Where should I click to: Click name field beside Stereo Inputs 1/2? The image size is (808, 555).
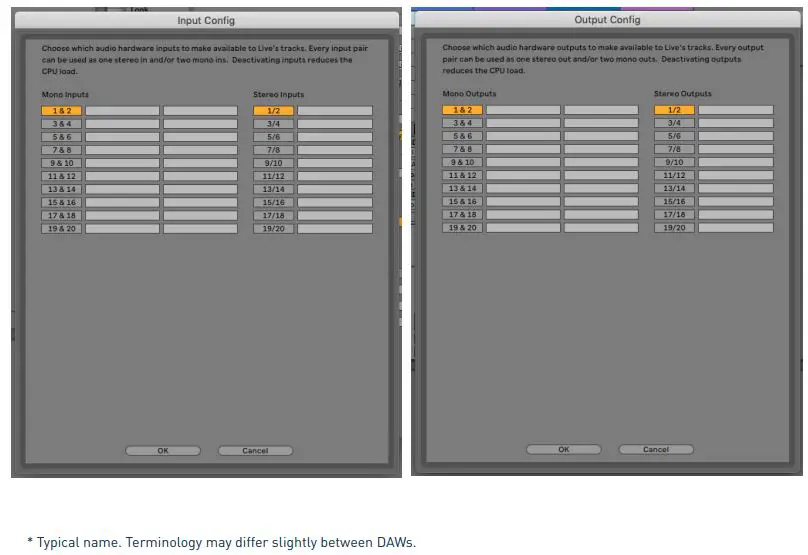point(335,111)
